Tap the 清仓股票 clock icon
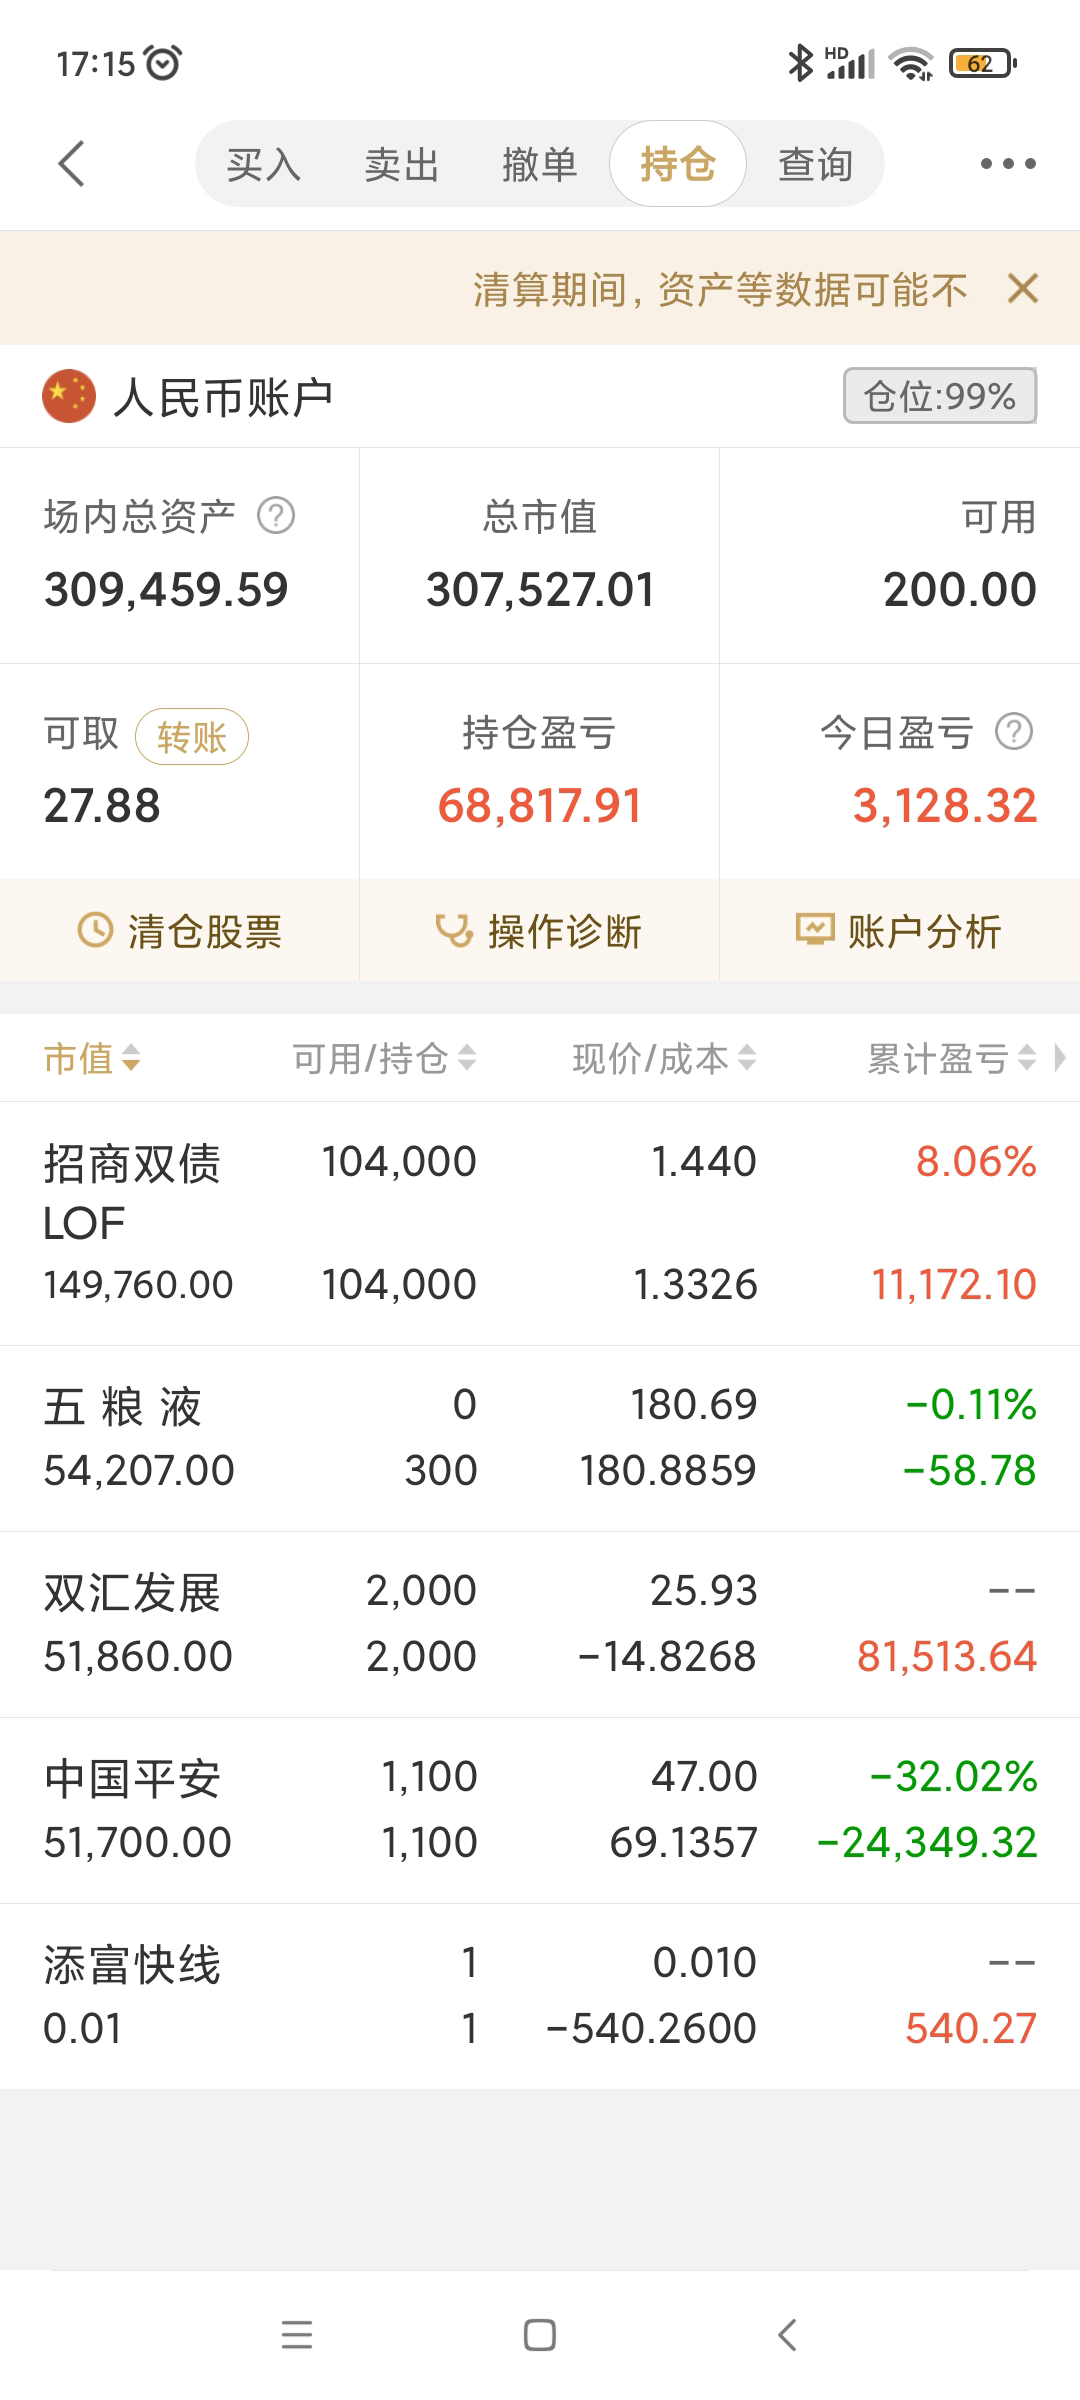The image size is (1080, 2400). click(96, 930)
